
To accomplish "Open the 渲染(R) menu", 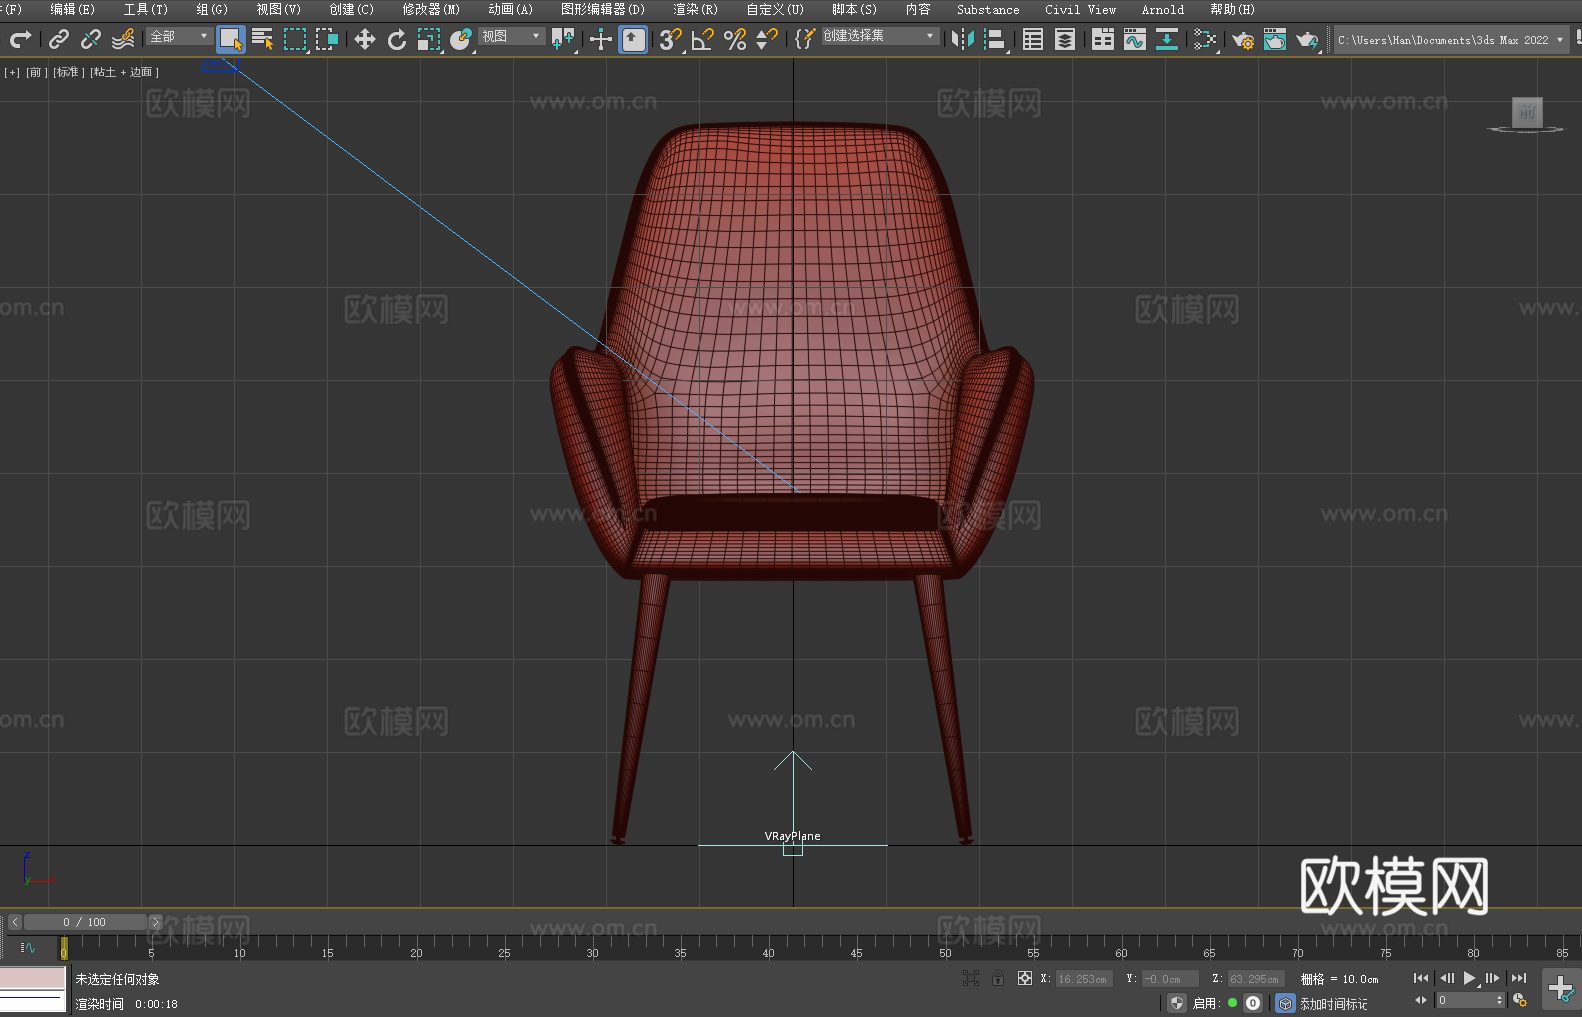I will tap(695, 9).
